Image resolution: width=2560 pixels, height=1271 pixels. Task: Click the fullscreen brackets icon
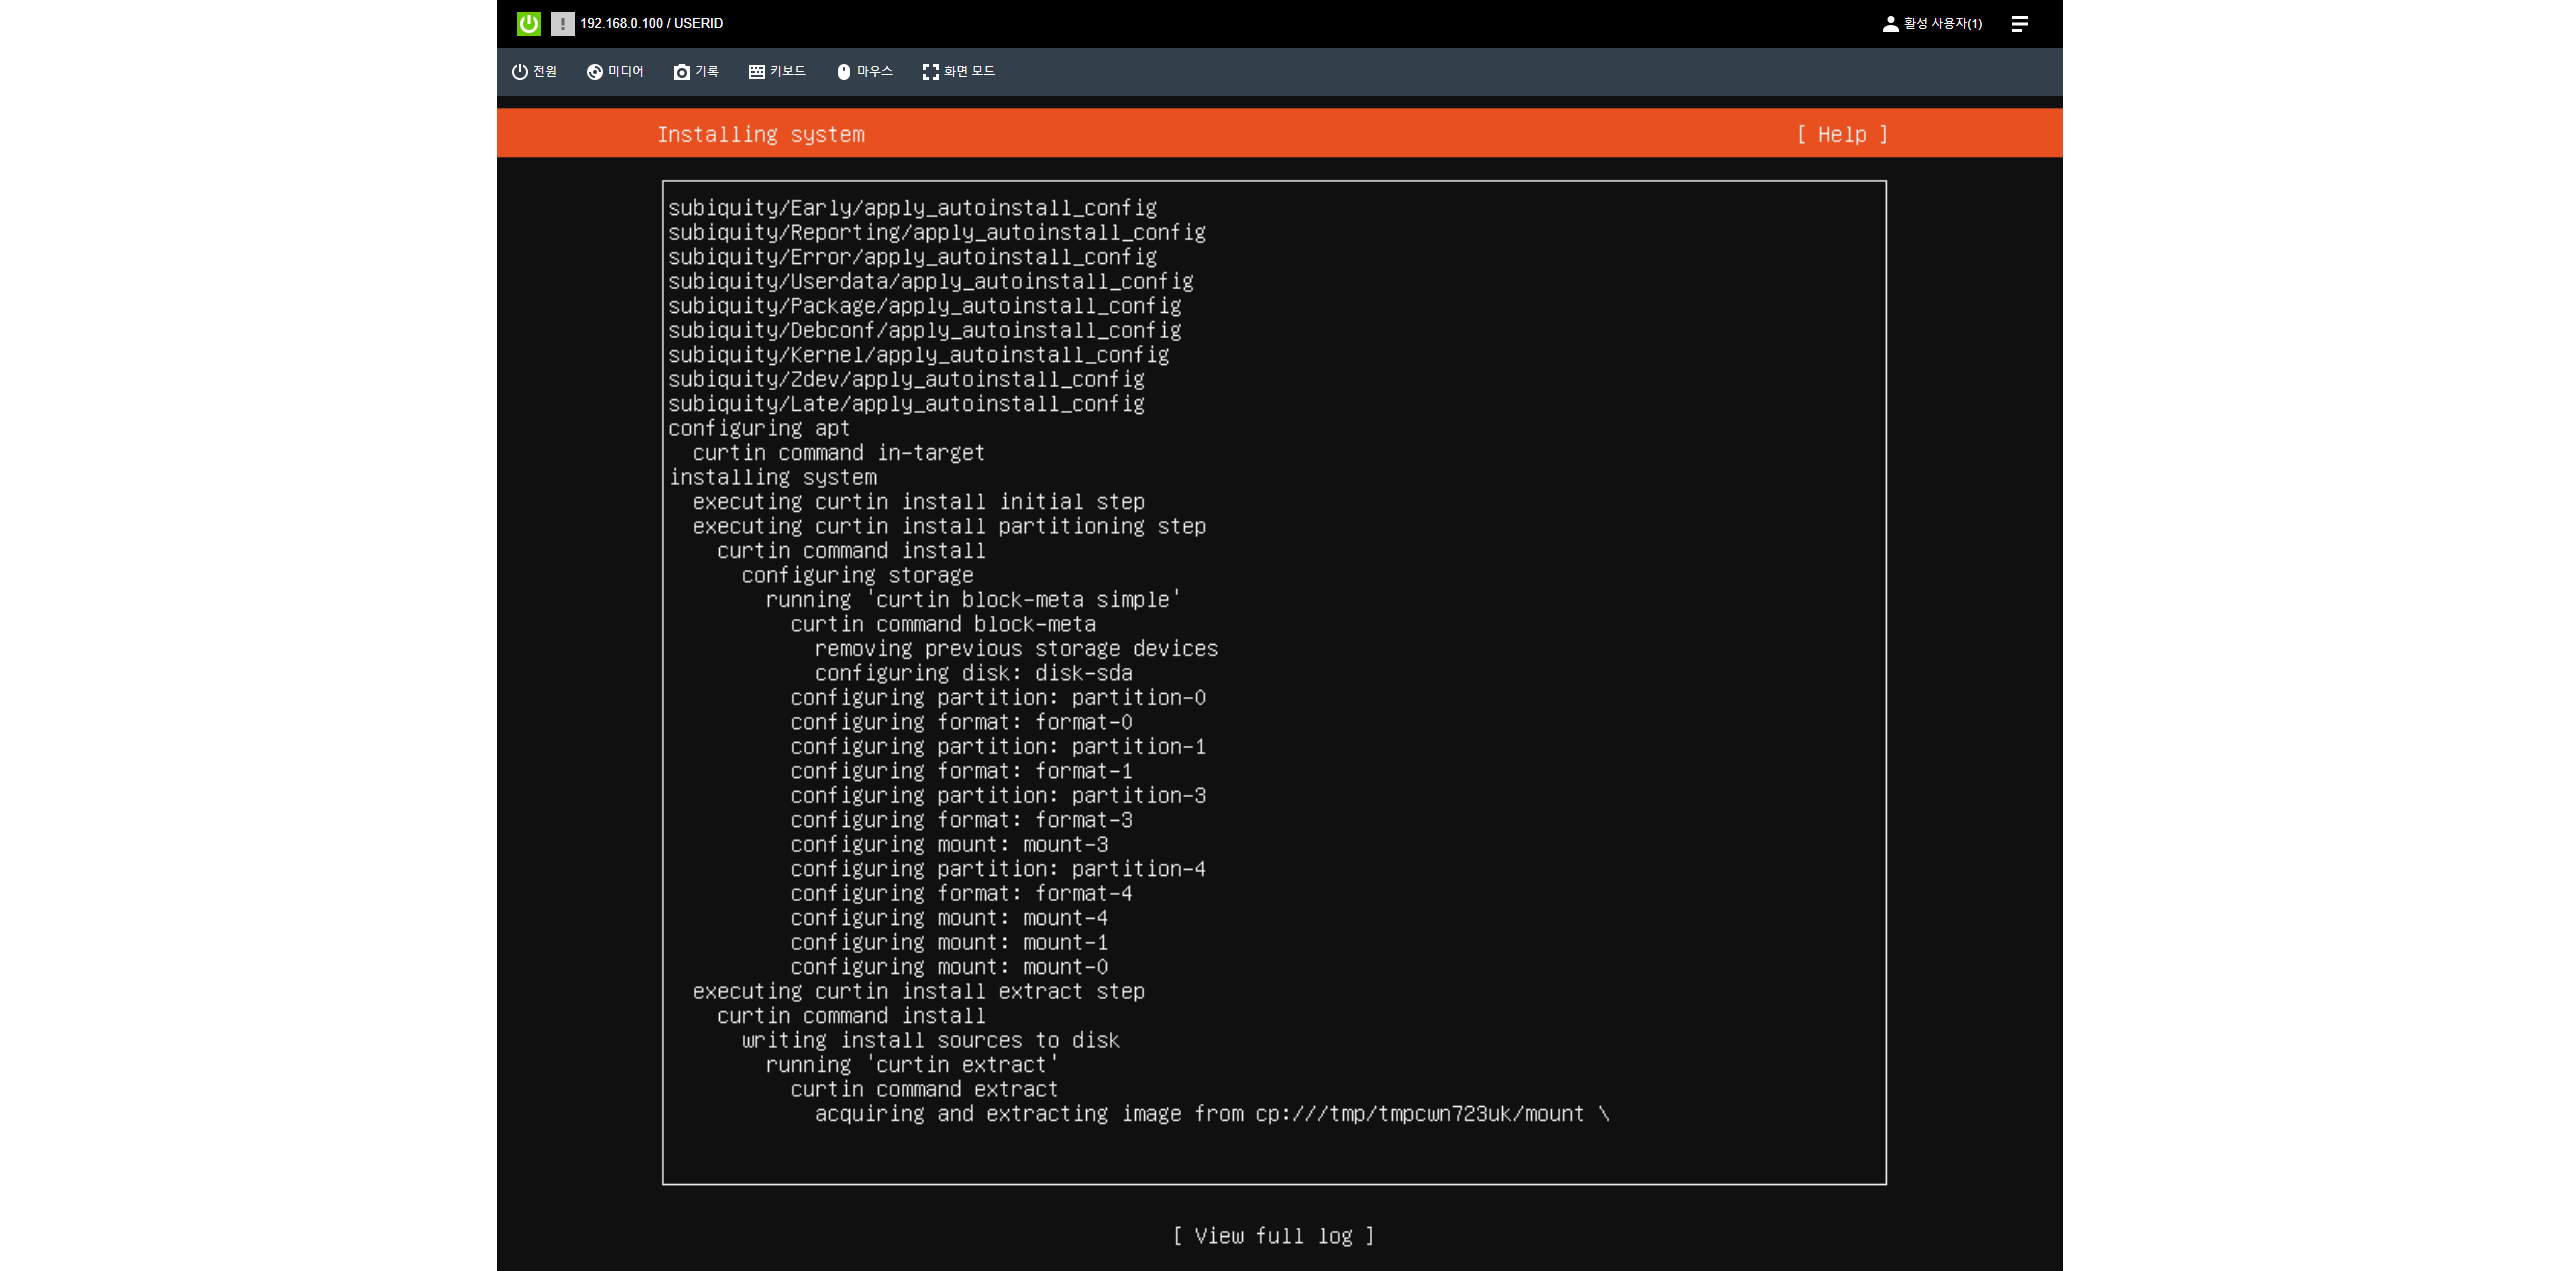(x=930, y=72)
